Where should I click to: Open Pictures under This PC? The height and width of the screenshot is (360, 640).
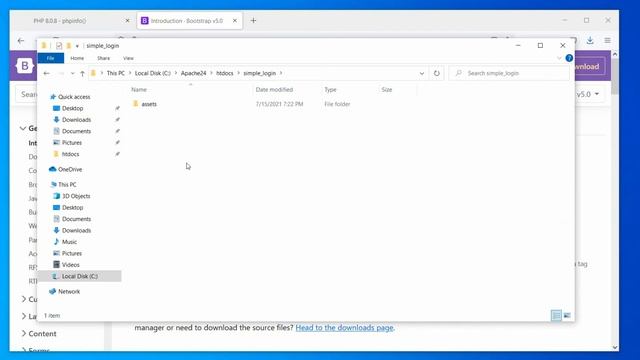tap(72, 253)
